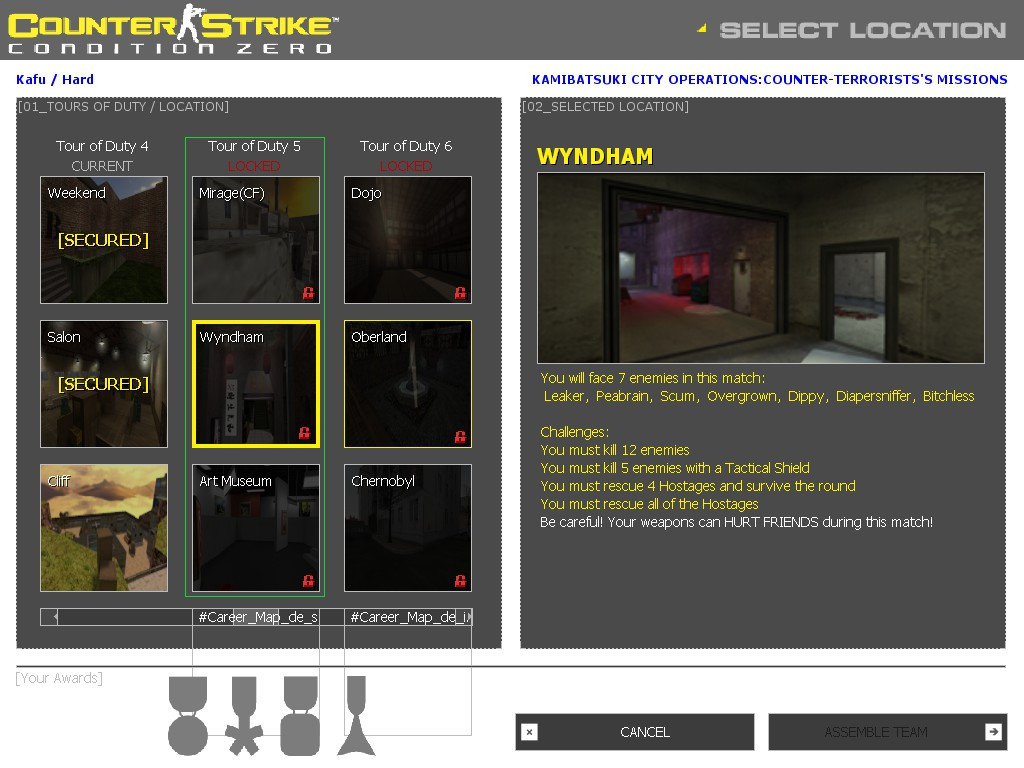The width and height of the screenshot is (1024, 768).
Task: Click the Wyndham location preview image
Action: pos(761,268)
